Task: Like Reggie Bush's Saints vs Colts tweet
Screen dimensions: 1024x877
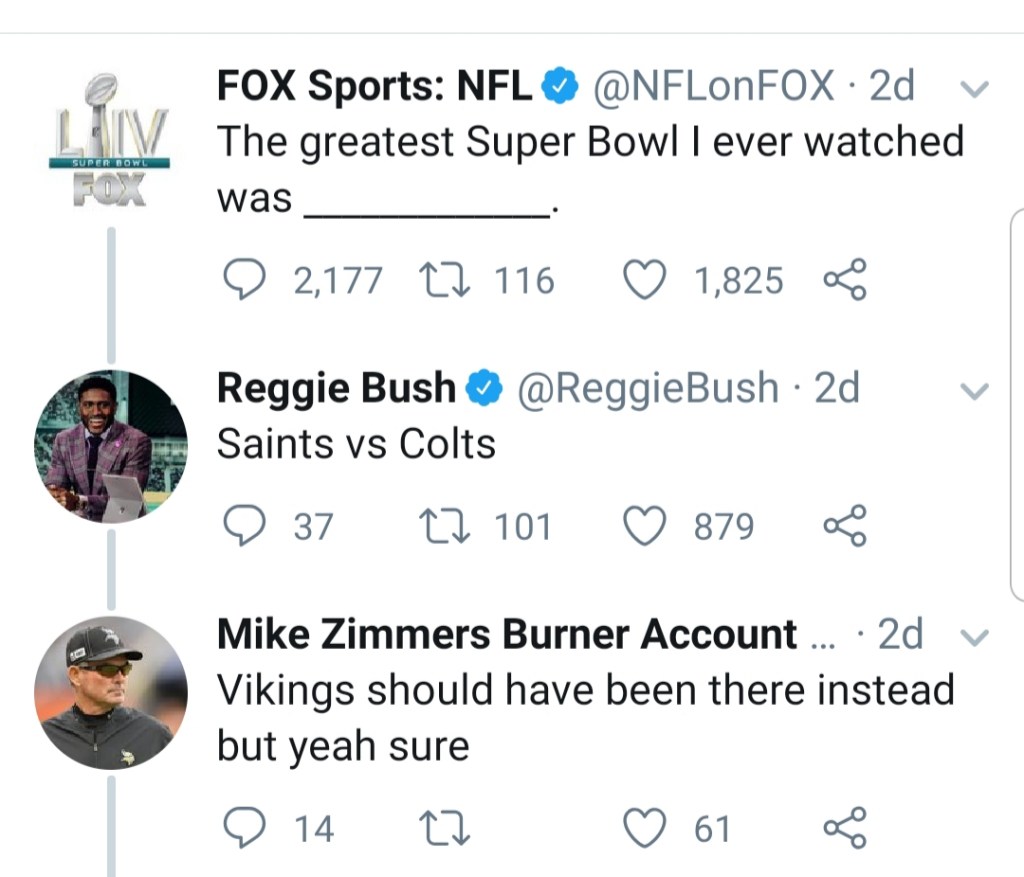Action: tap(645, 527)
